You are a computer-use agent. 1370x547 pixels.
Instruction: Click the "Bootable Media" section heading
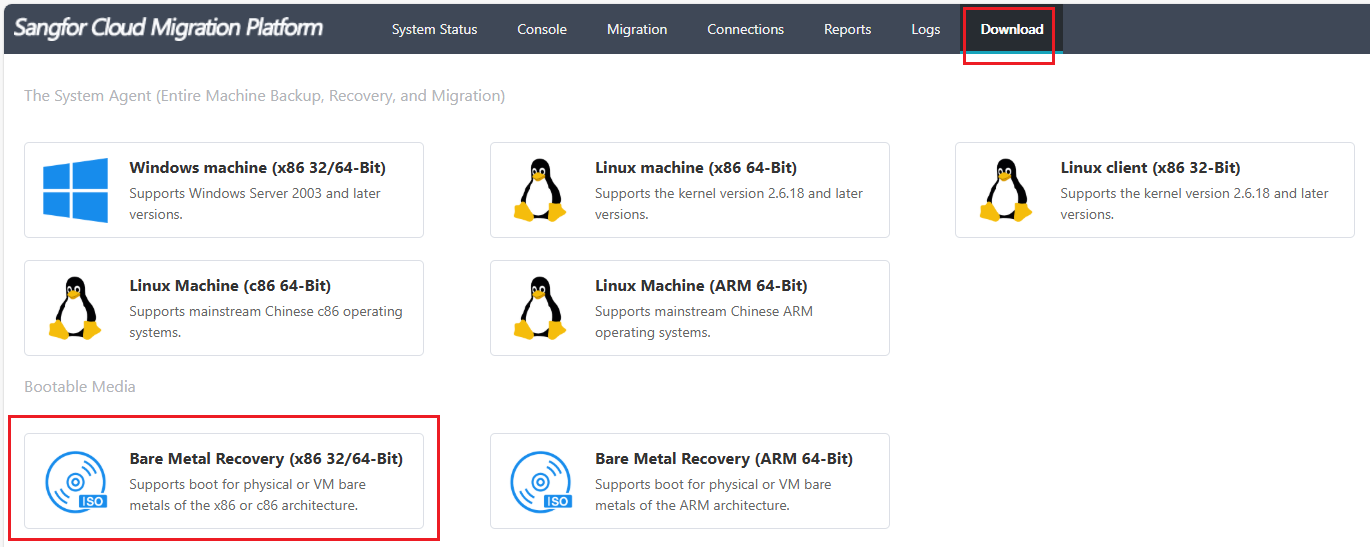[80, 386]
